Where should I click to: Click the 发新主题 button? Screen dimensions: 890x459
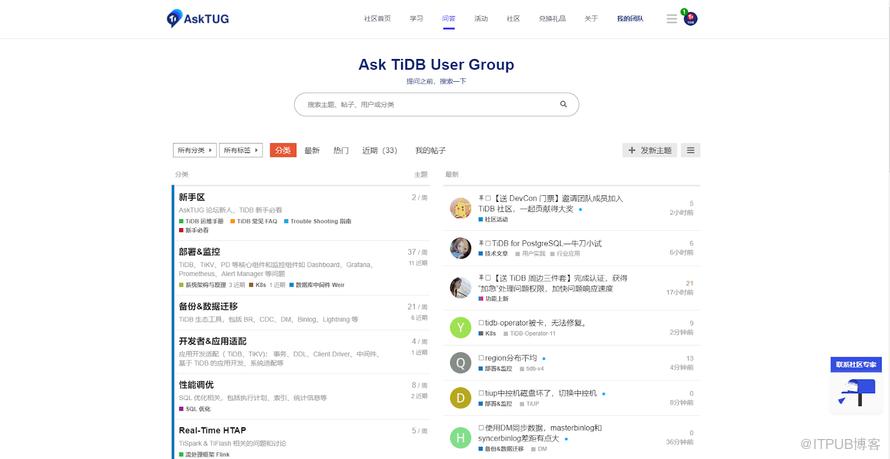tap(649, 150)
